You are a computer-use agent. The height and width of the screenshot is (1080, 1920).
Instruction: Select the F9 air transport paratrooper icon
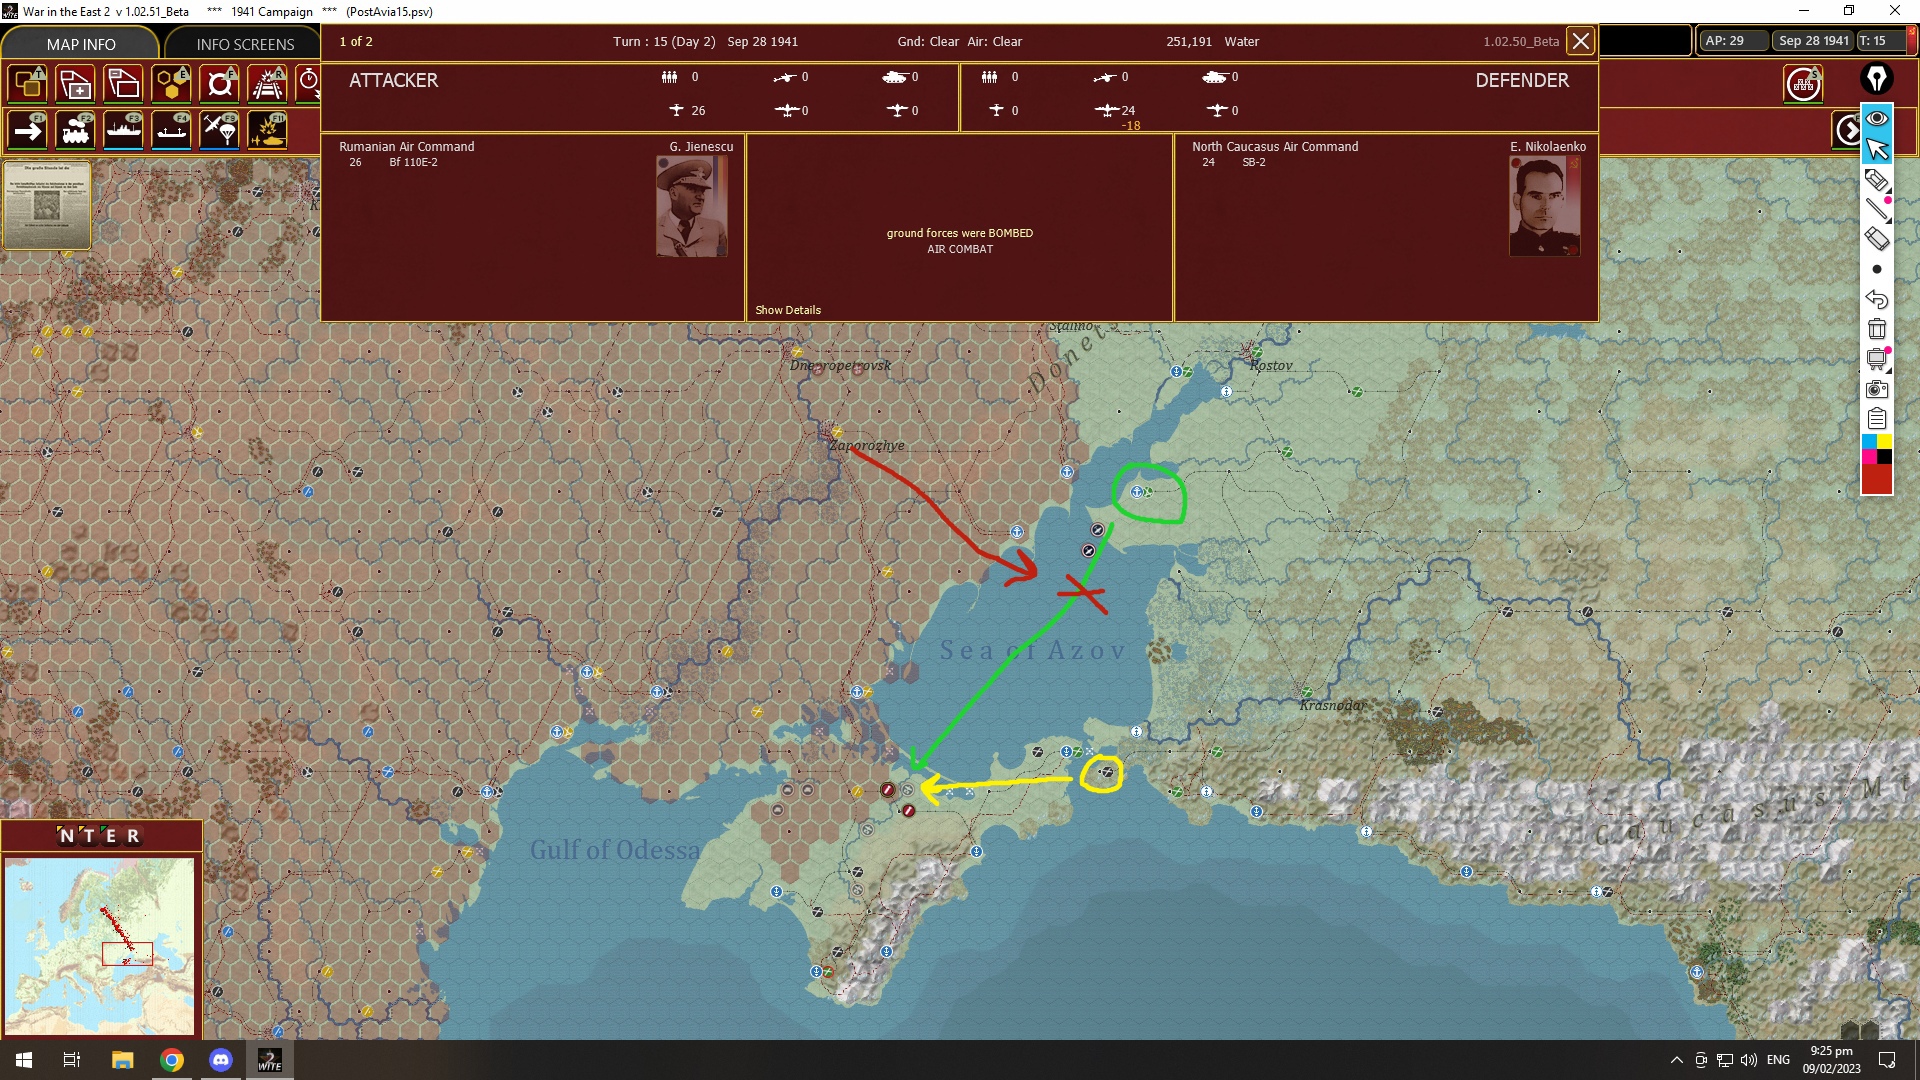tap(220, 130)
